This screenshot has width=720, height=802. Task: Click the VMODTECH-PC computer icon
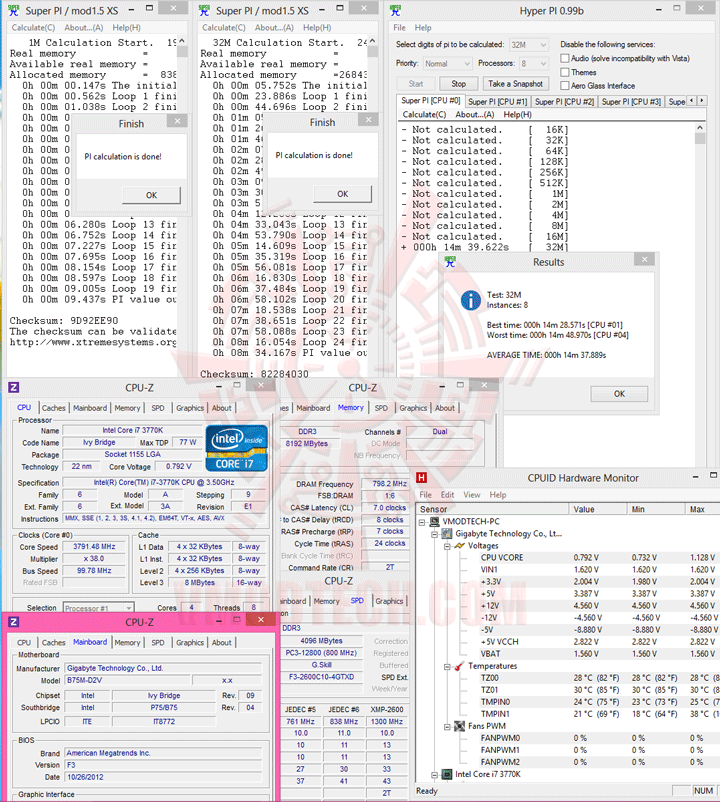point(435,522)
